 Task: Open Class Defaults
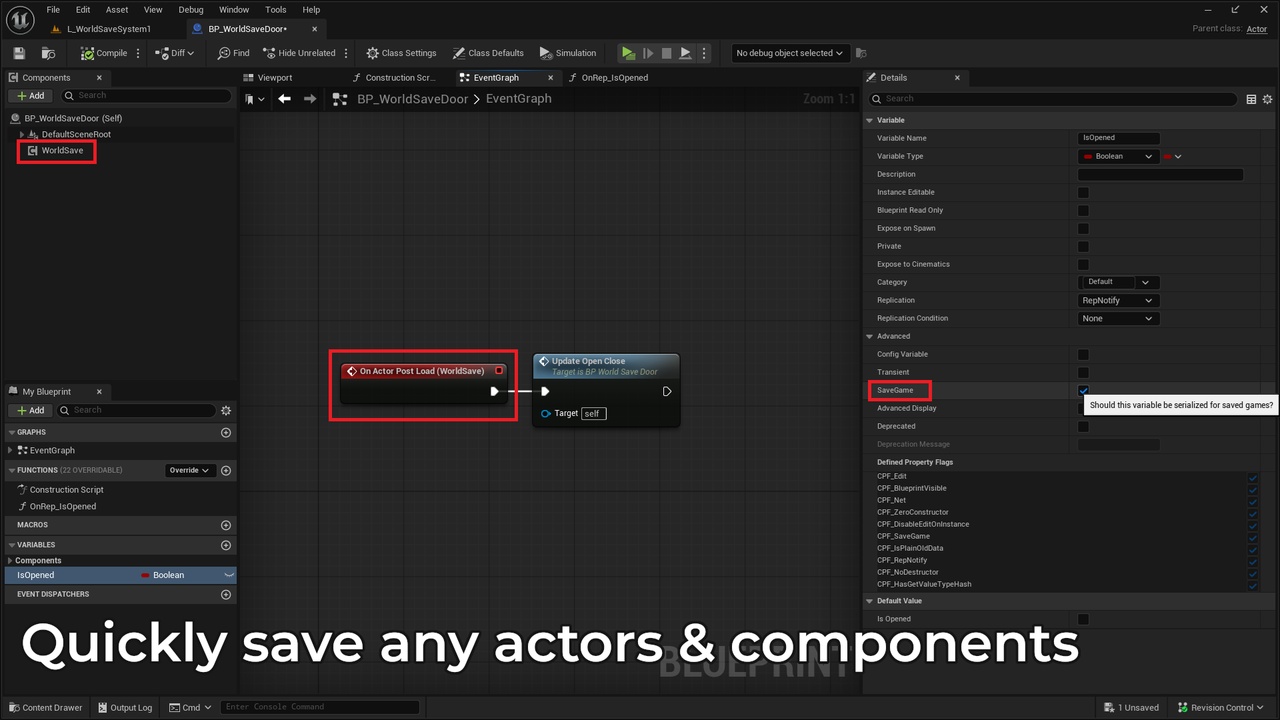pyautogui.click(x=488, y=53)
